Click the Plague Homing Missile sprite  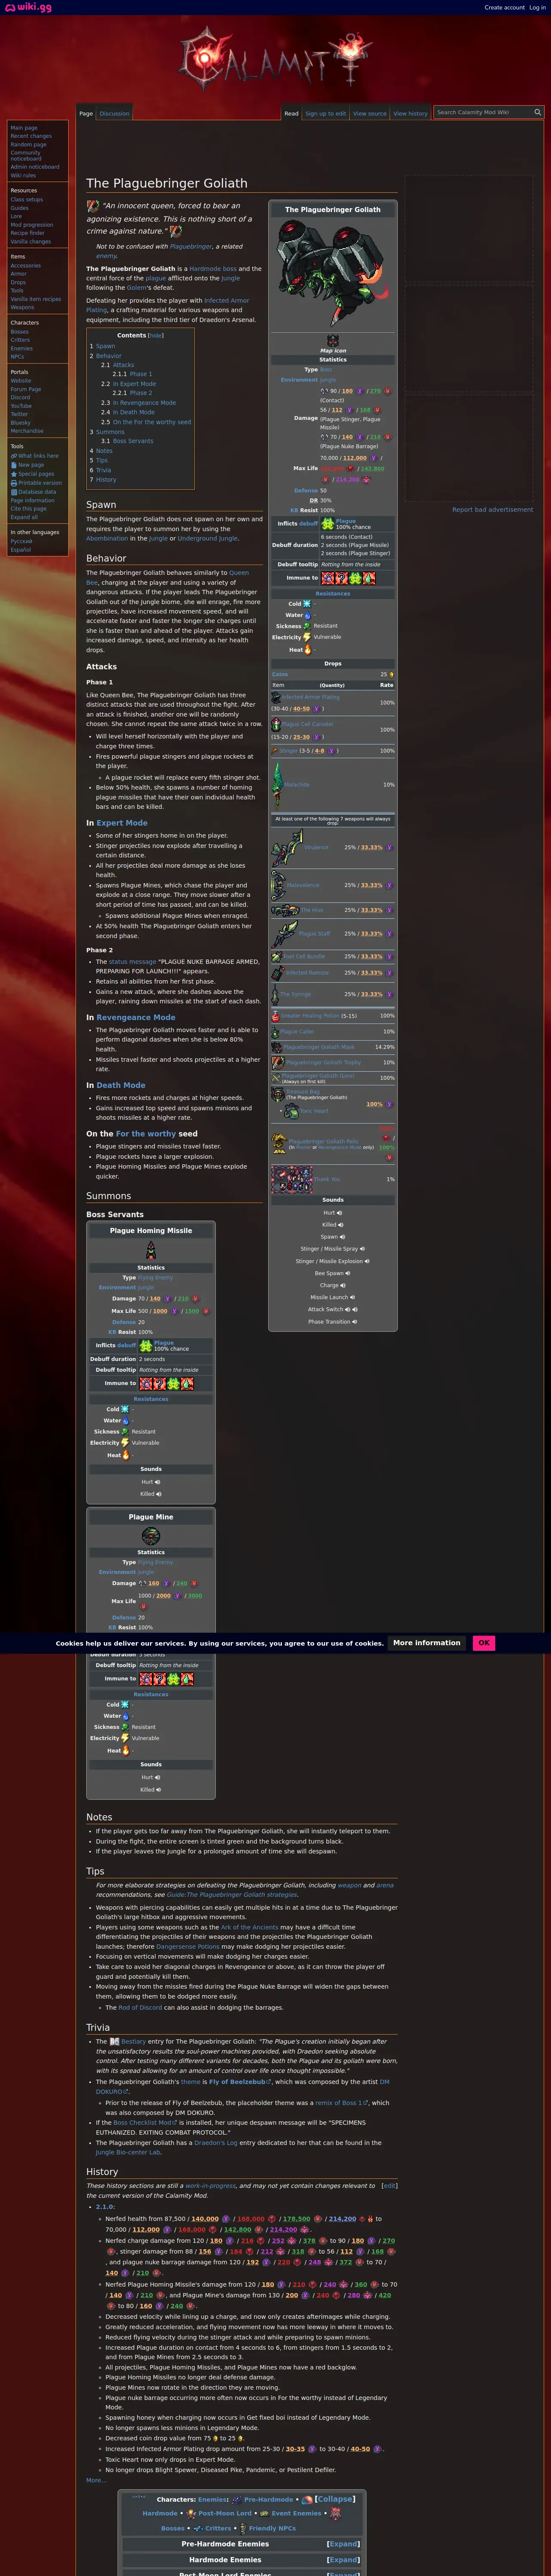click(151, 1250)
